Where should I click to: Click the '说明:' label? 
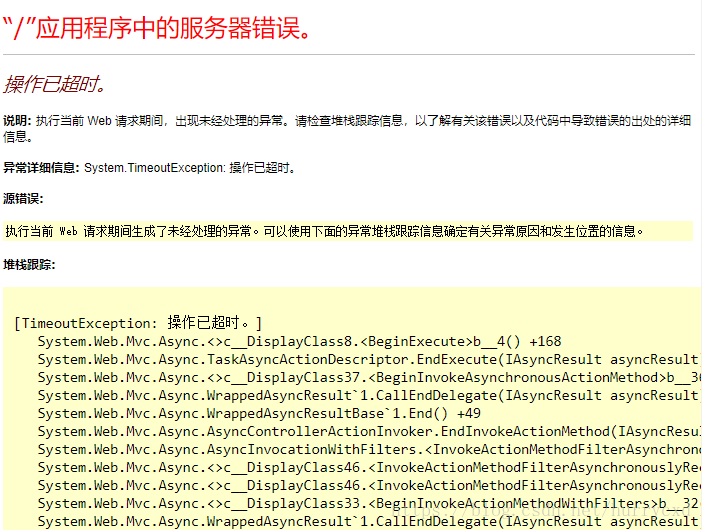point(17,121)
